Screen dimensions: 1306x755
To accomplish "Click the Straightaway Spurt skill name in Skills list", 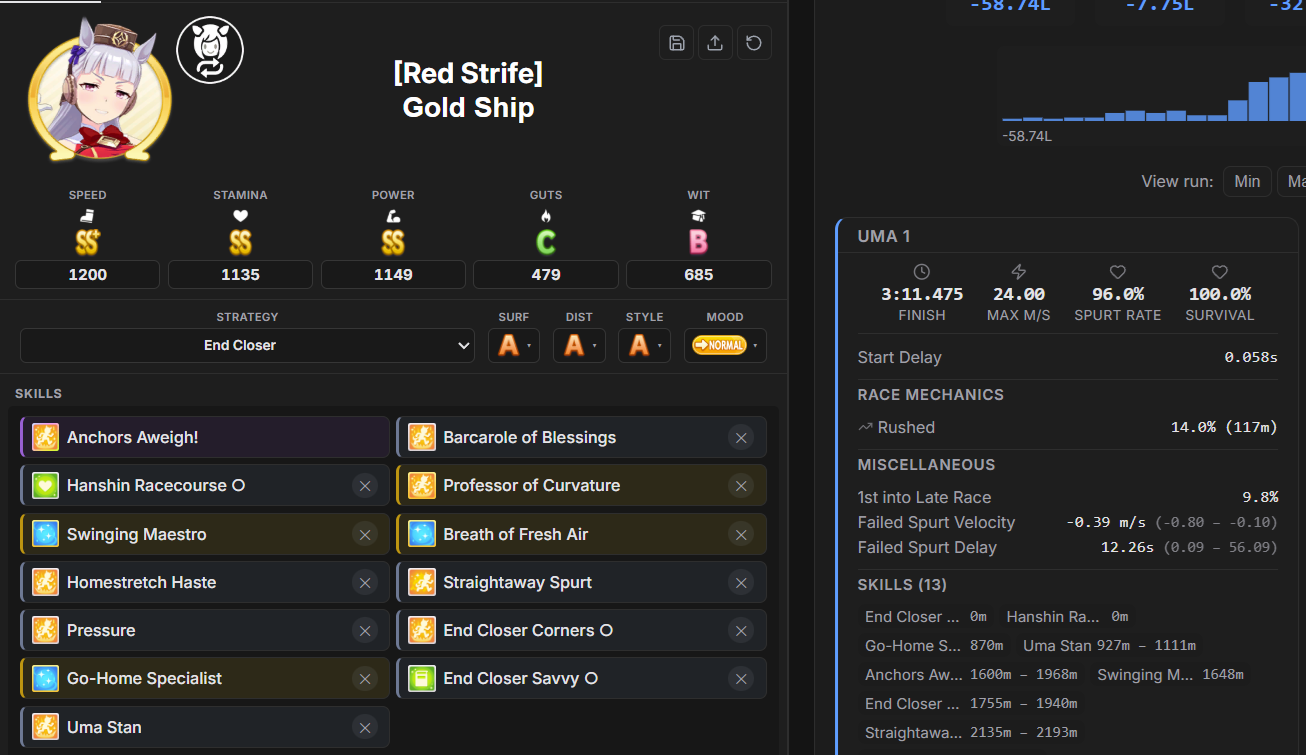I will [517, 582].
